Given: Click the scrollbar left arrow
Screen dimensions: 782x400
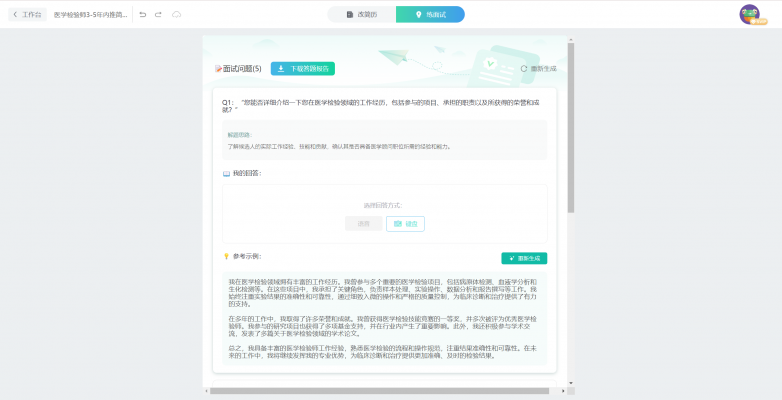Looking at the screenshot, I should pos(206,391).
